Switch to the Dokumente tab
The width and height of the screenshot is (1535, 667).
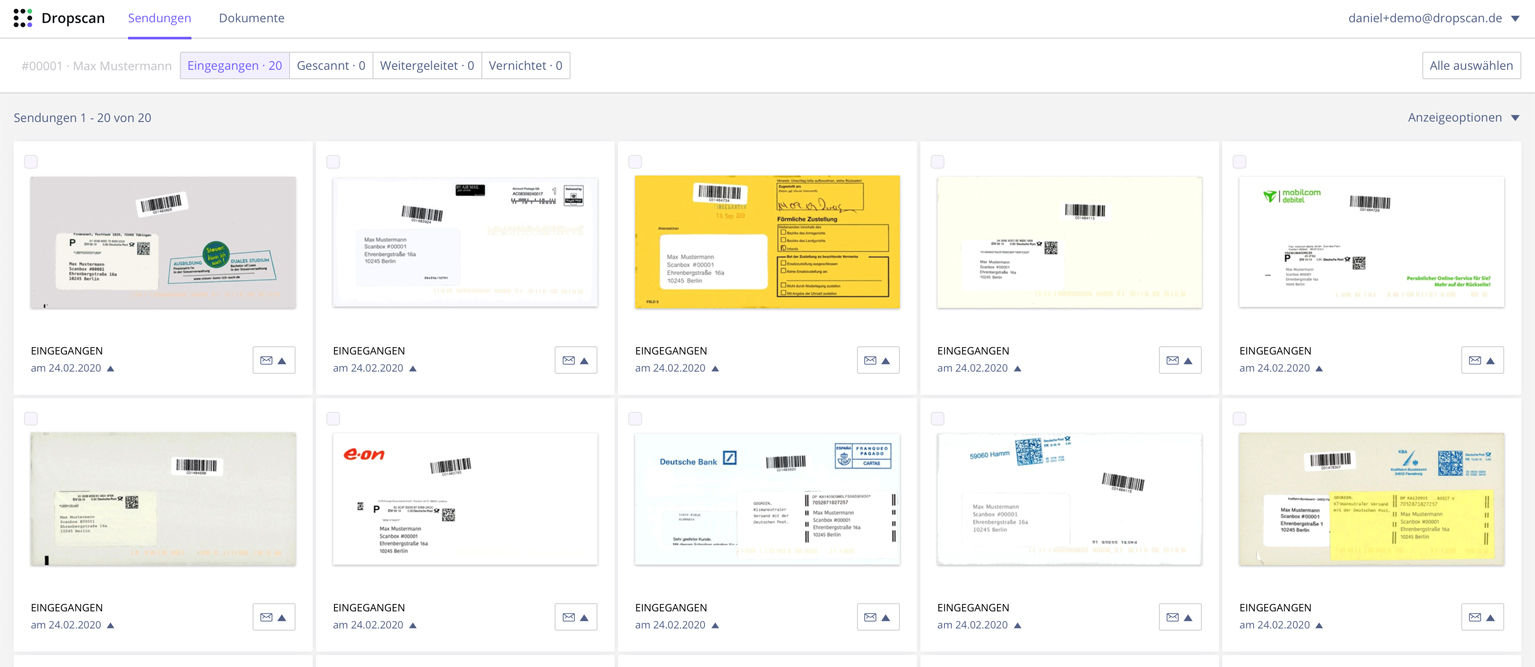pos(251,18)
